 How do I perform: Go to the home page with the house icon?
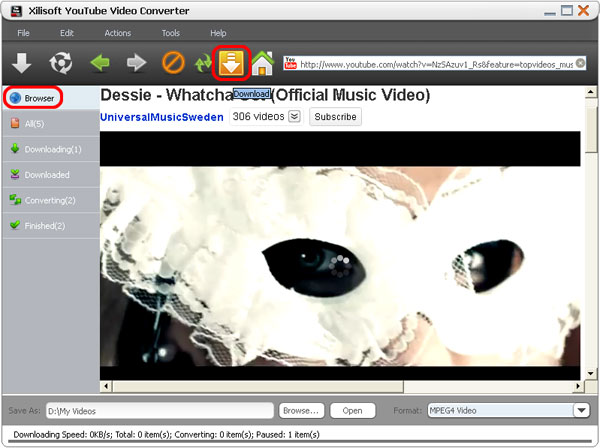(262, 63)
